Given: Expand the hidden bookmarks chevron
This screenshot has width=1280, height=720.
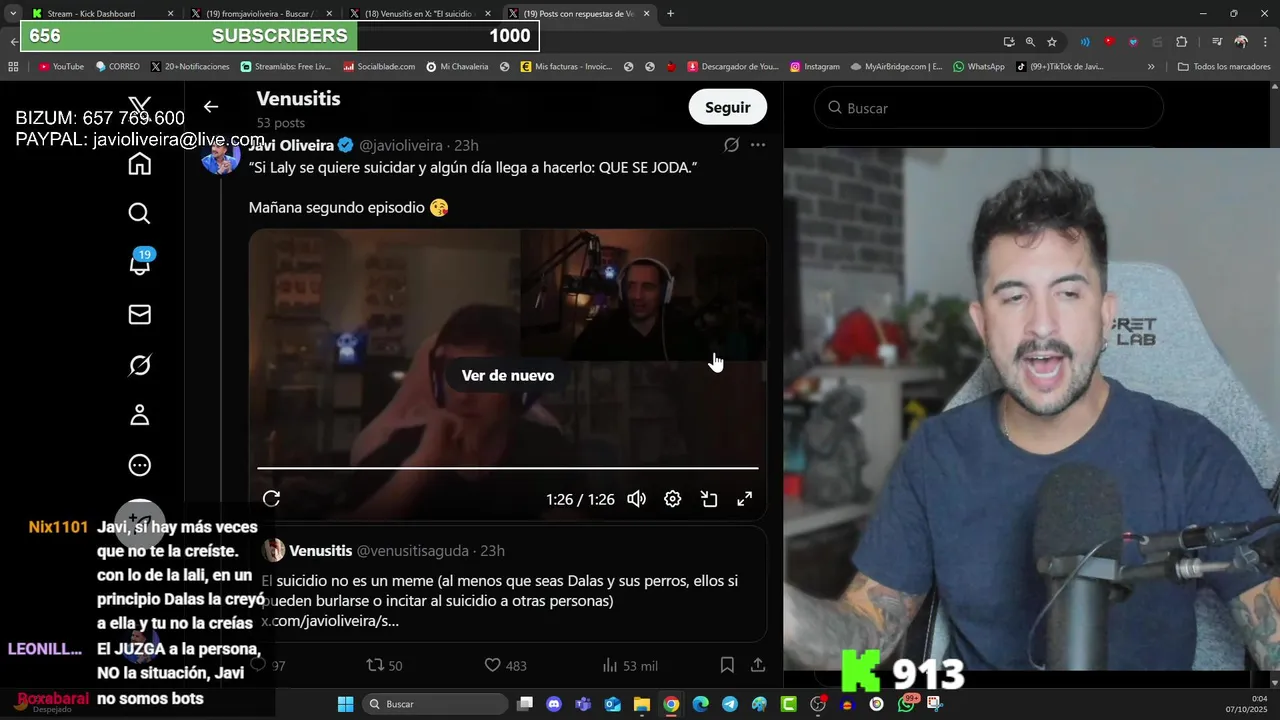Looking at the screenshot, I should pyautogui.click(x=1151, y=67).
